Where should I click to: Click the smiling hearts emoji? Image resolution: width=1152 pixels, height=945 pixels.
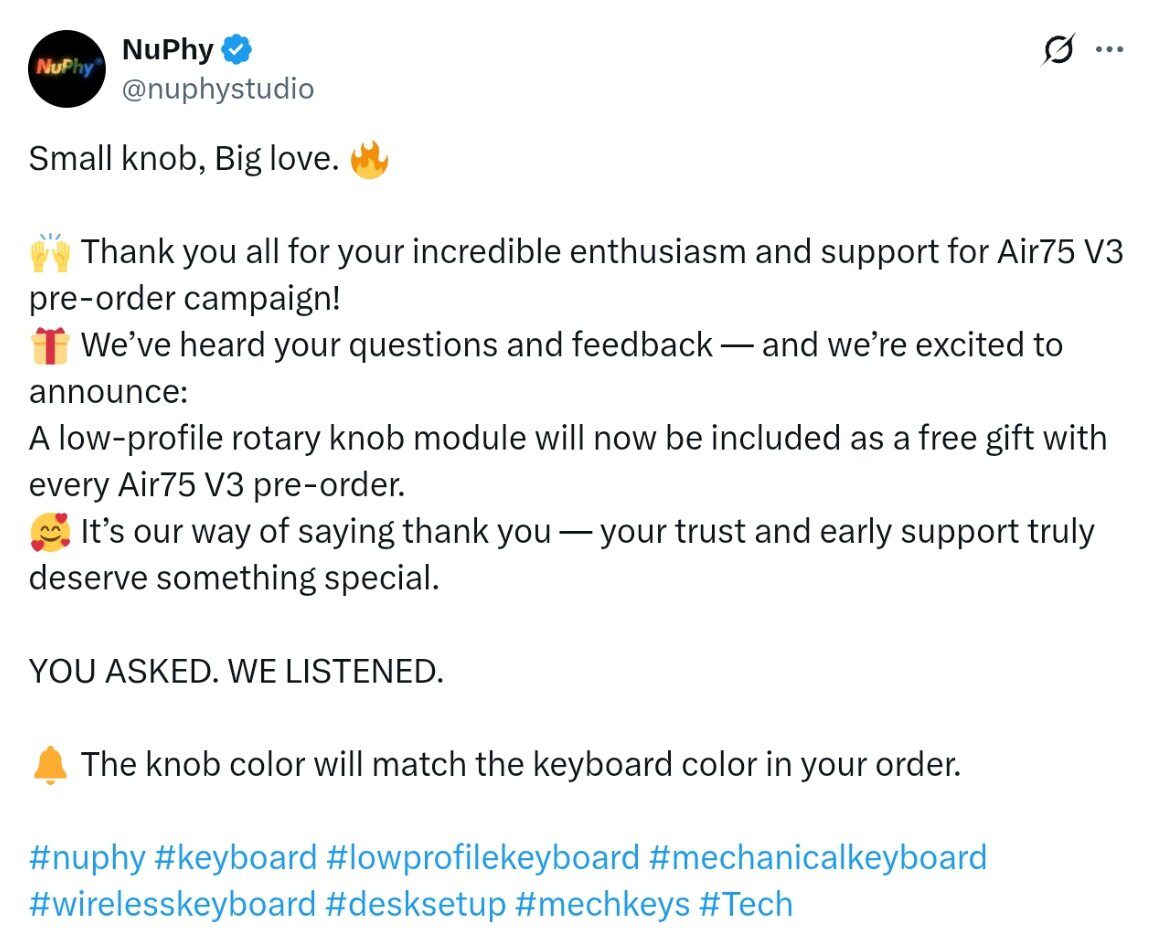50,532
